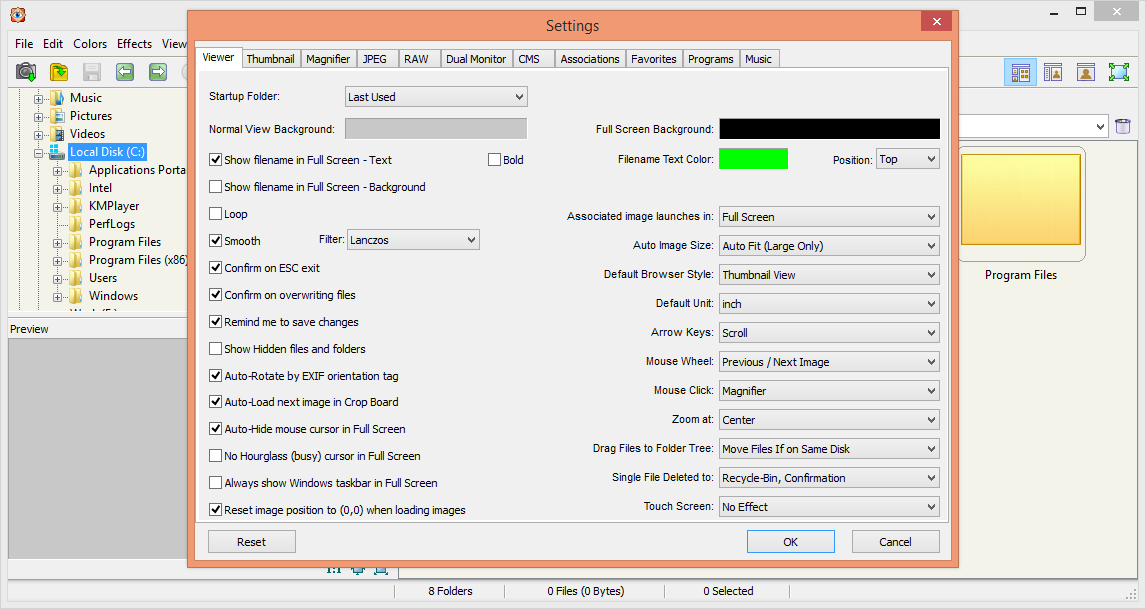Open the JPEG settings tab

375,59
